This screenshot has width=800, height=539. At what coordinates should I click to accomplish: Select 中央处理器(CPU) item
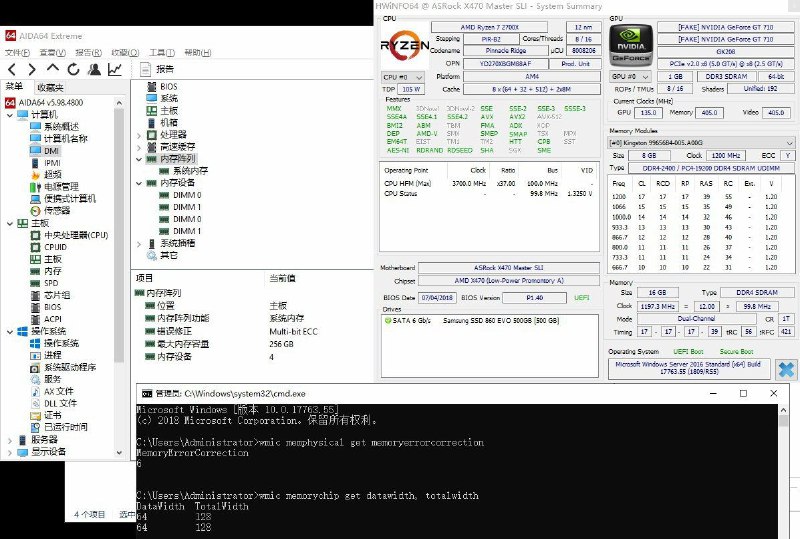tap(76, 235)
